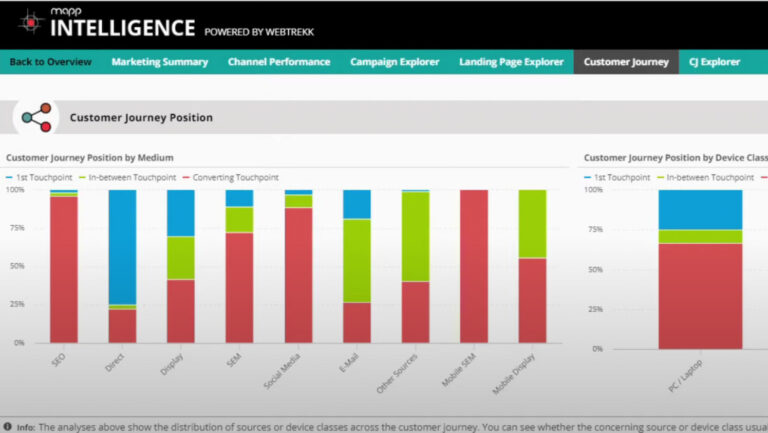The image size is (768, 433).
Task: Toggle In-between Touchpoint legend in Medium chart
Action: coord(126,177)
